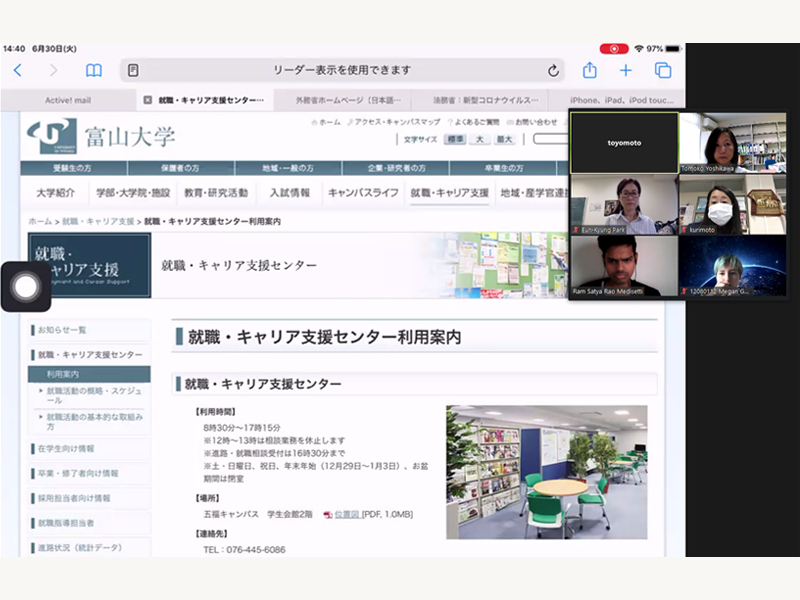Click breadcrumb ホーム link

[x=40, y=221]
